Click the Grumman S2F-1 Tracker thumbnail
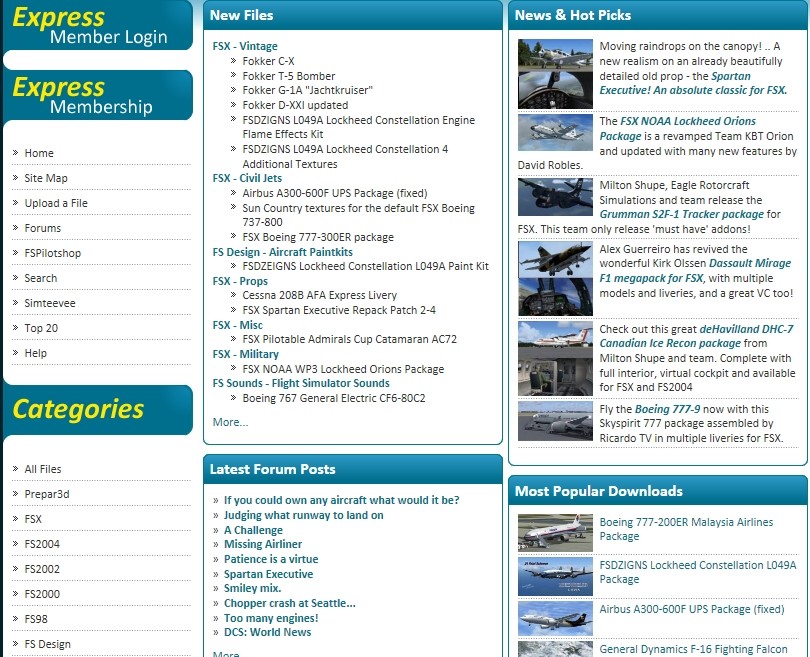Image resolution: width=810 pixels, height=657 pixels. click(555, 197)
